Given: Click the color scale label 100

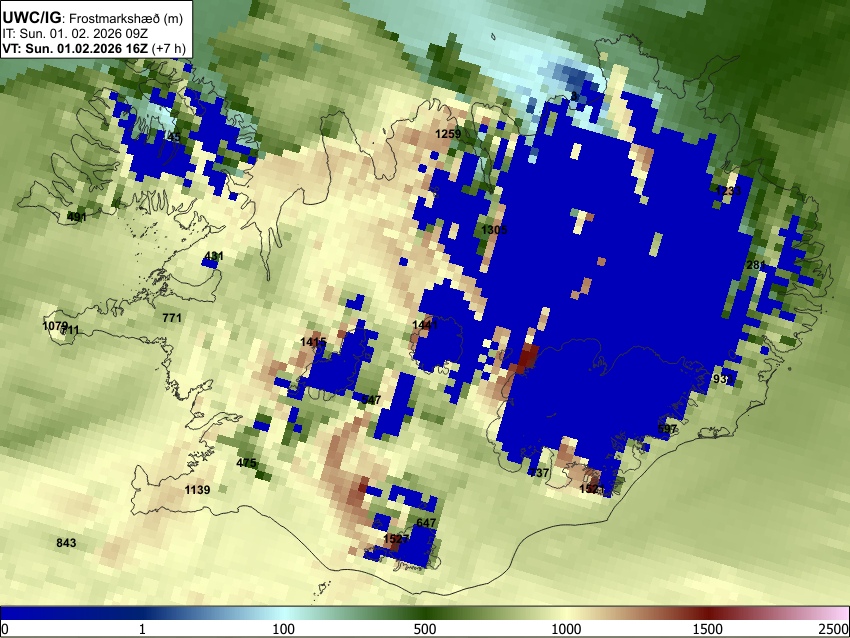Looking at the screenshot, I should (x=284, y=629).
